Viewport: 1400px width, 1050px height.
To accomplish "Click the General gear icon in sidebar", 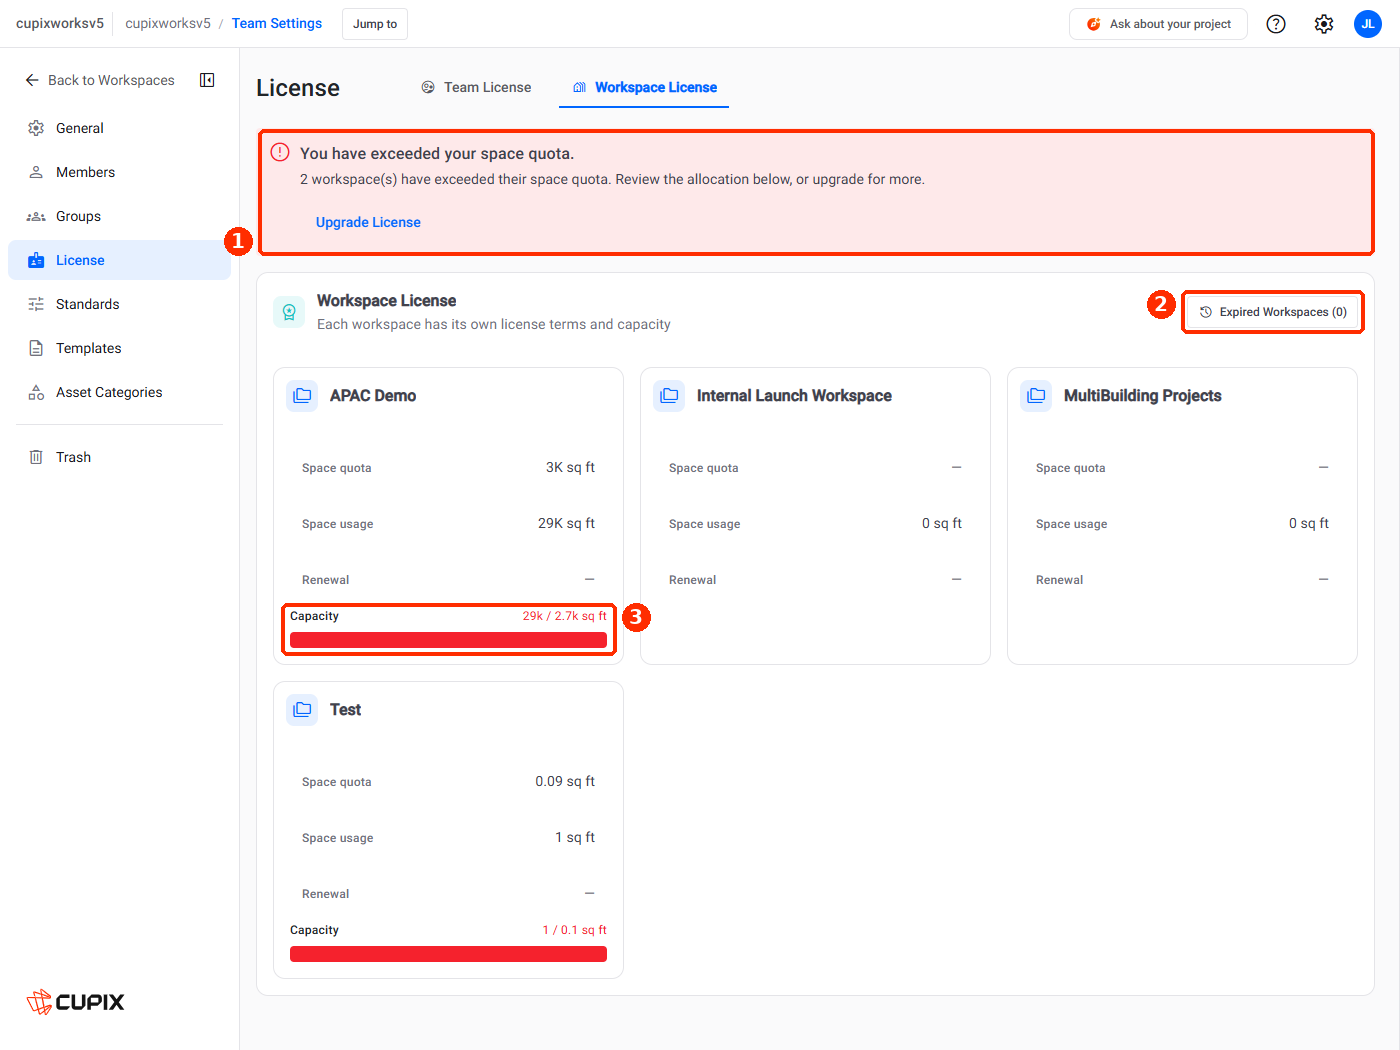I will tap(36, 128).
